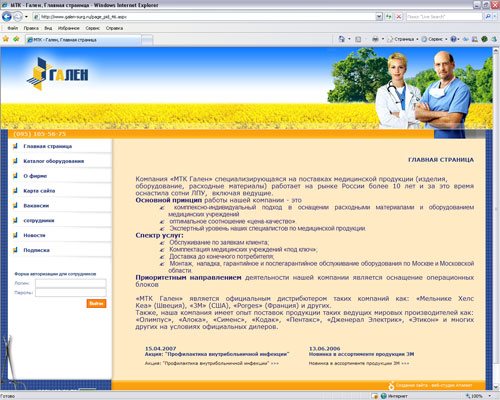Click the green Refresh page icon
Viewport: 500px width, 400px height.
point(389,16)
